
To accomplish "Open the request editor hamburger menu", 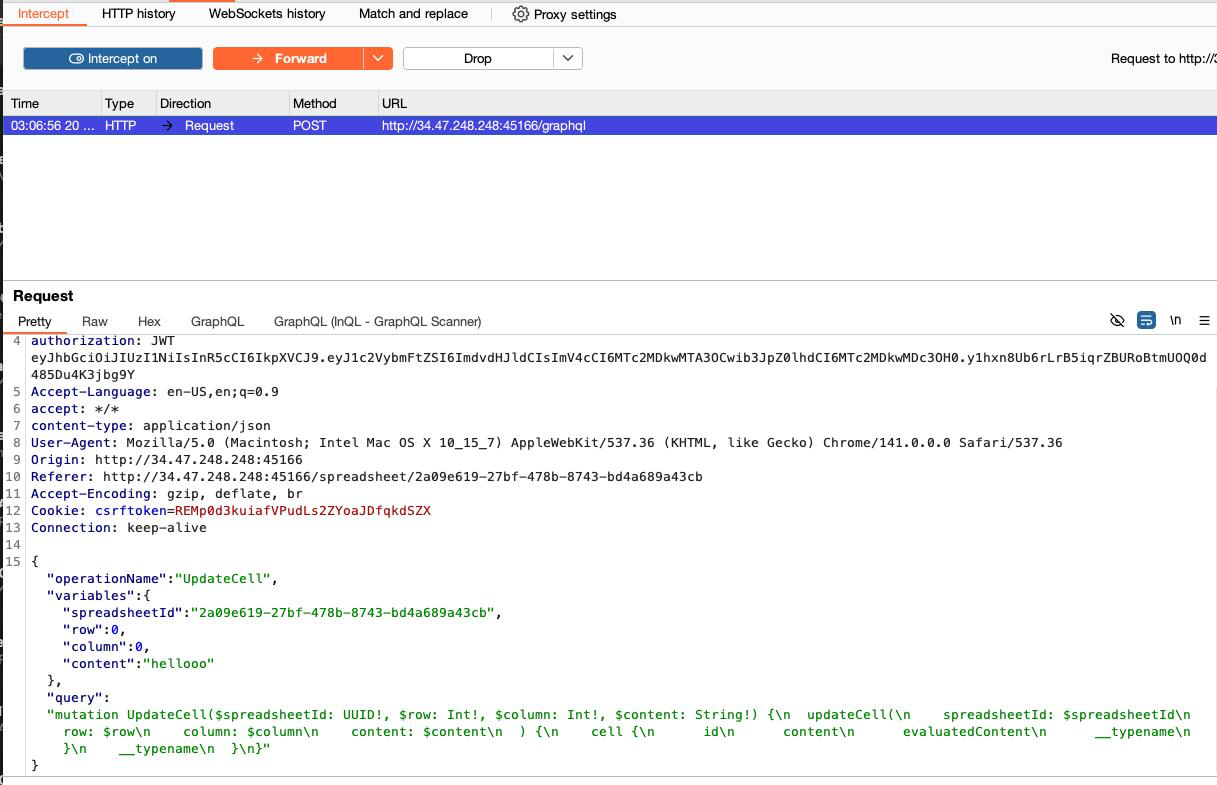I will (x=1204, y=320).
